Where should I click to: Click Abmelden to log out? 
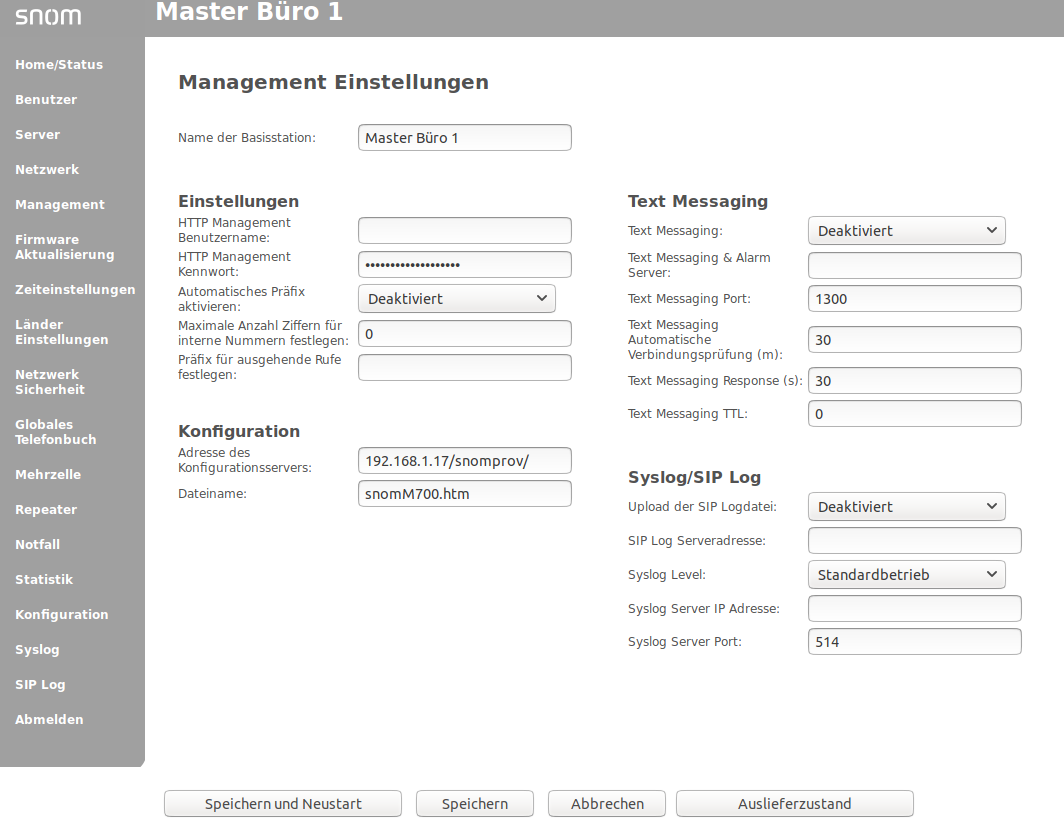click(x=49, y=720)
